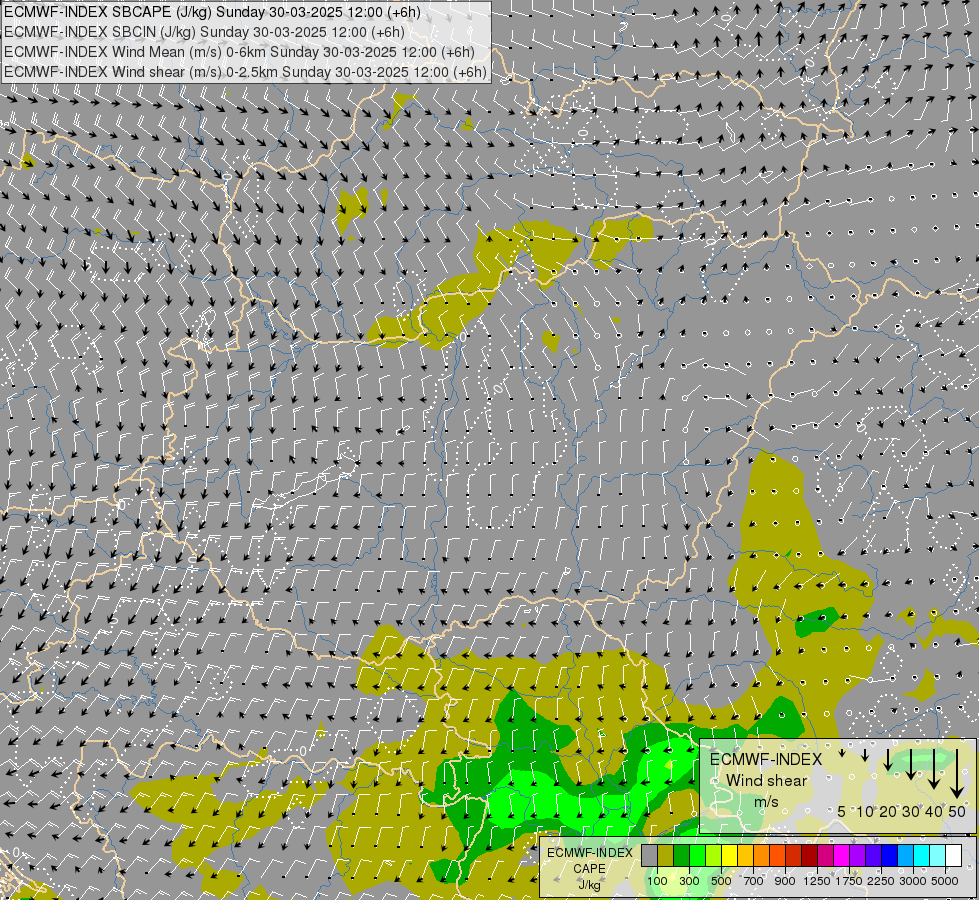
Task: Click the 40 m/s wind shear legend arrow
Action: [x=934, y=769]
